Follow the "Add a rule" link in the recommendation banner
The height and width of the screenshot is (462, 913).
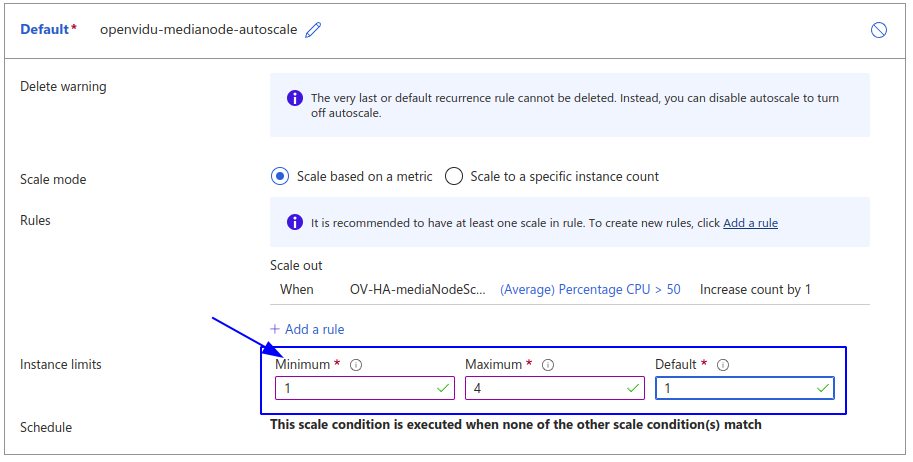pyautogui.click(x=750, y=223)
